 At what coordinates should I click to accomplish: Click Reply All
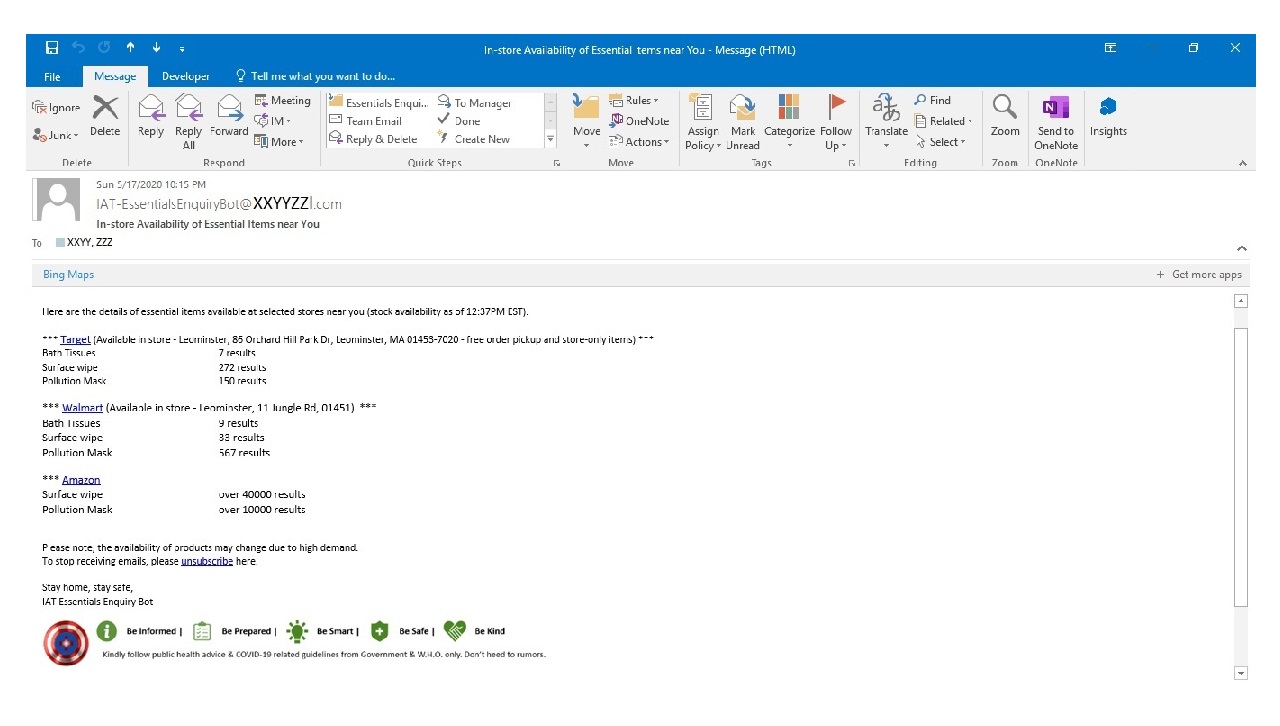pyautogui.click(x=188, y=121)
